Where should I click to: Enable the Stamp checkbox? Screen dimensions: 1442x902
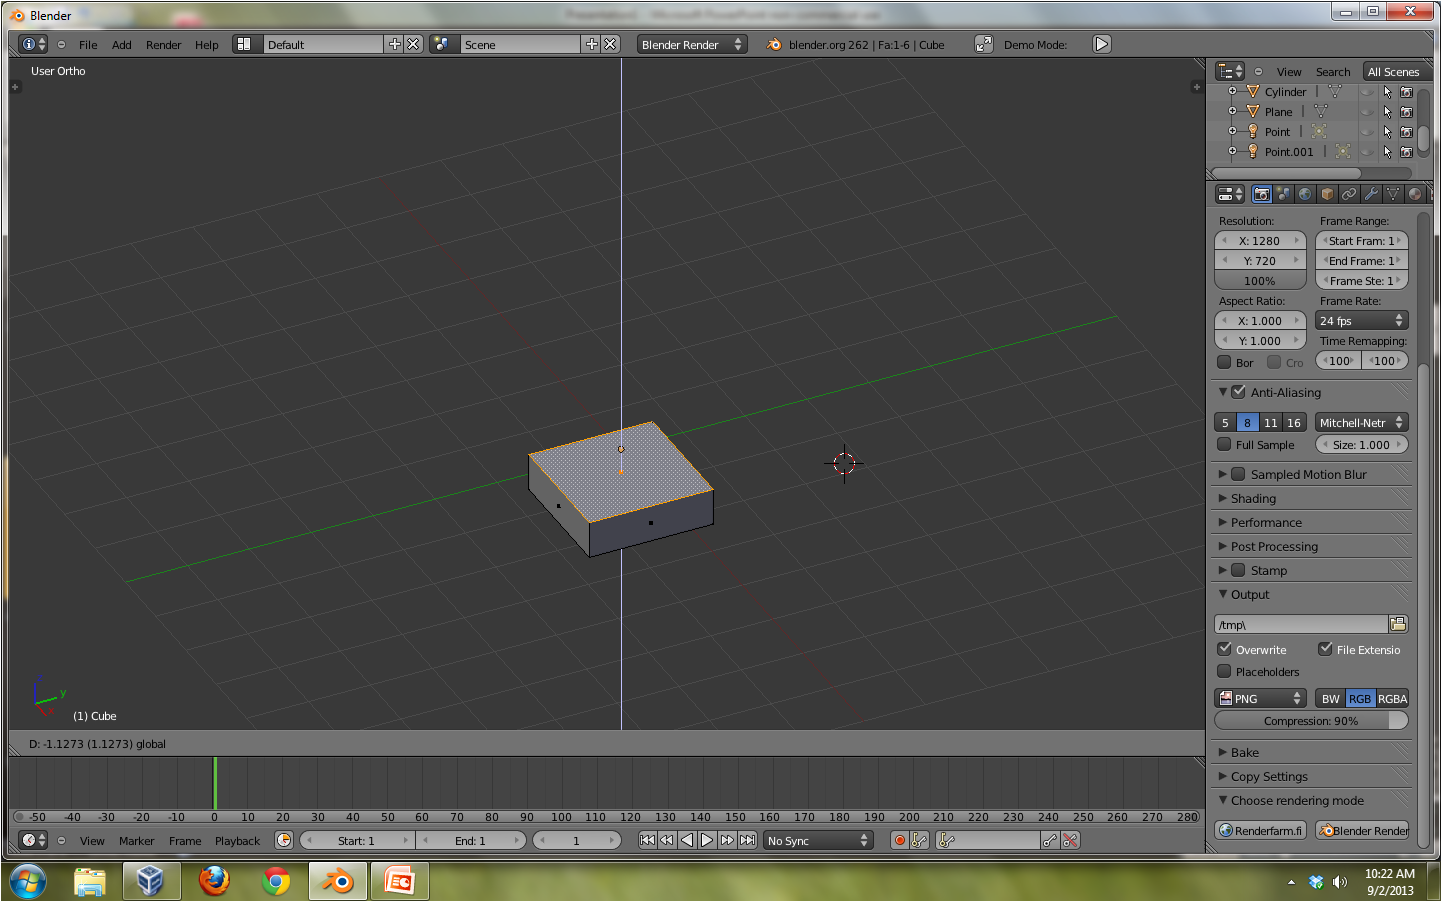pyautogui.click(x=1238, y=570)
